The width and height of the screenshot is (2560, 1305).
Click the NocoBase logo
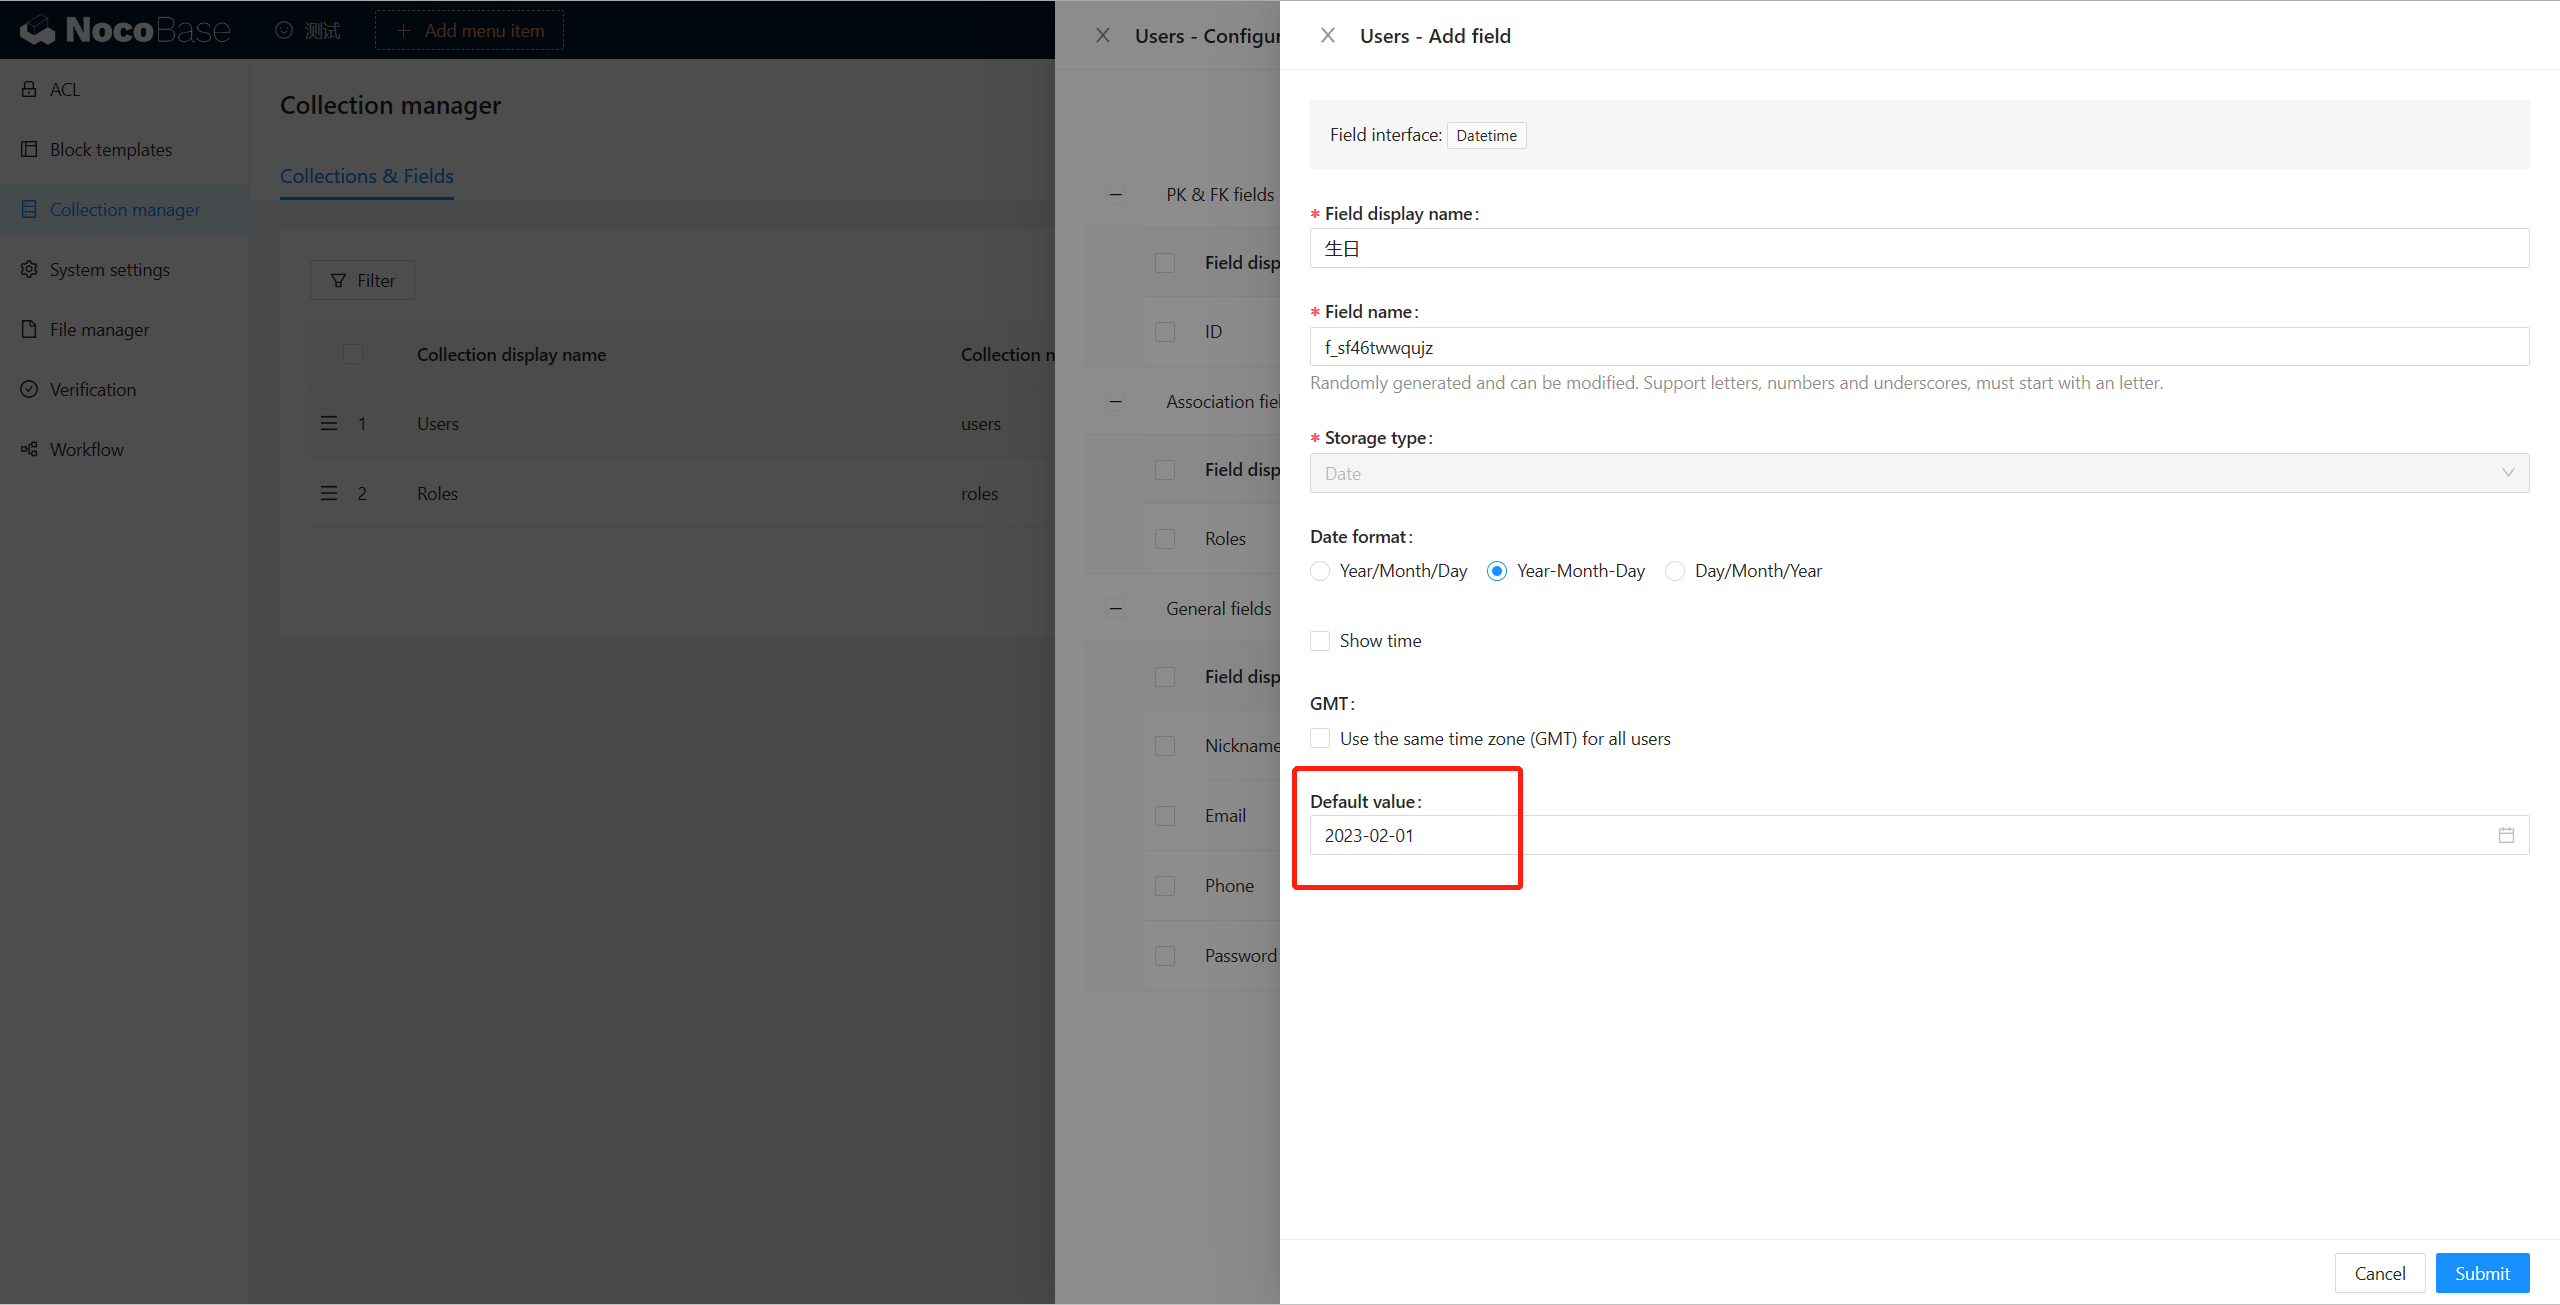pyautogui.click(x=125, y=30)
